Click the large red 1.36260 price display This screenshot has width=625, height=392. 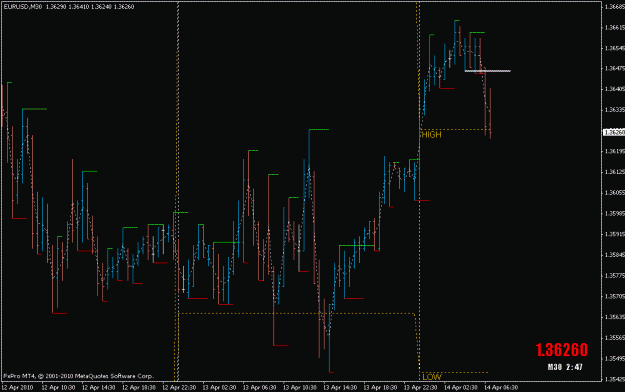tap(562, 350)
